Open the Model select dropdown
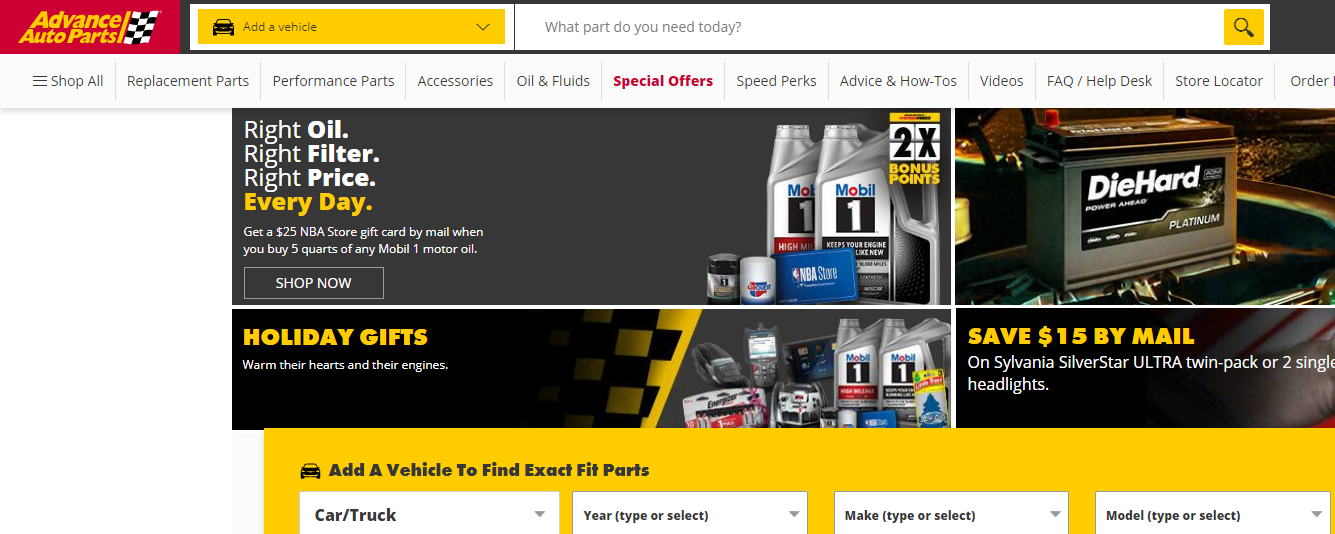Image resolution: width=1335 pixels, height=534 pixels. (x=1213, y=514)
